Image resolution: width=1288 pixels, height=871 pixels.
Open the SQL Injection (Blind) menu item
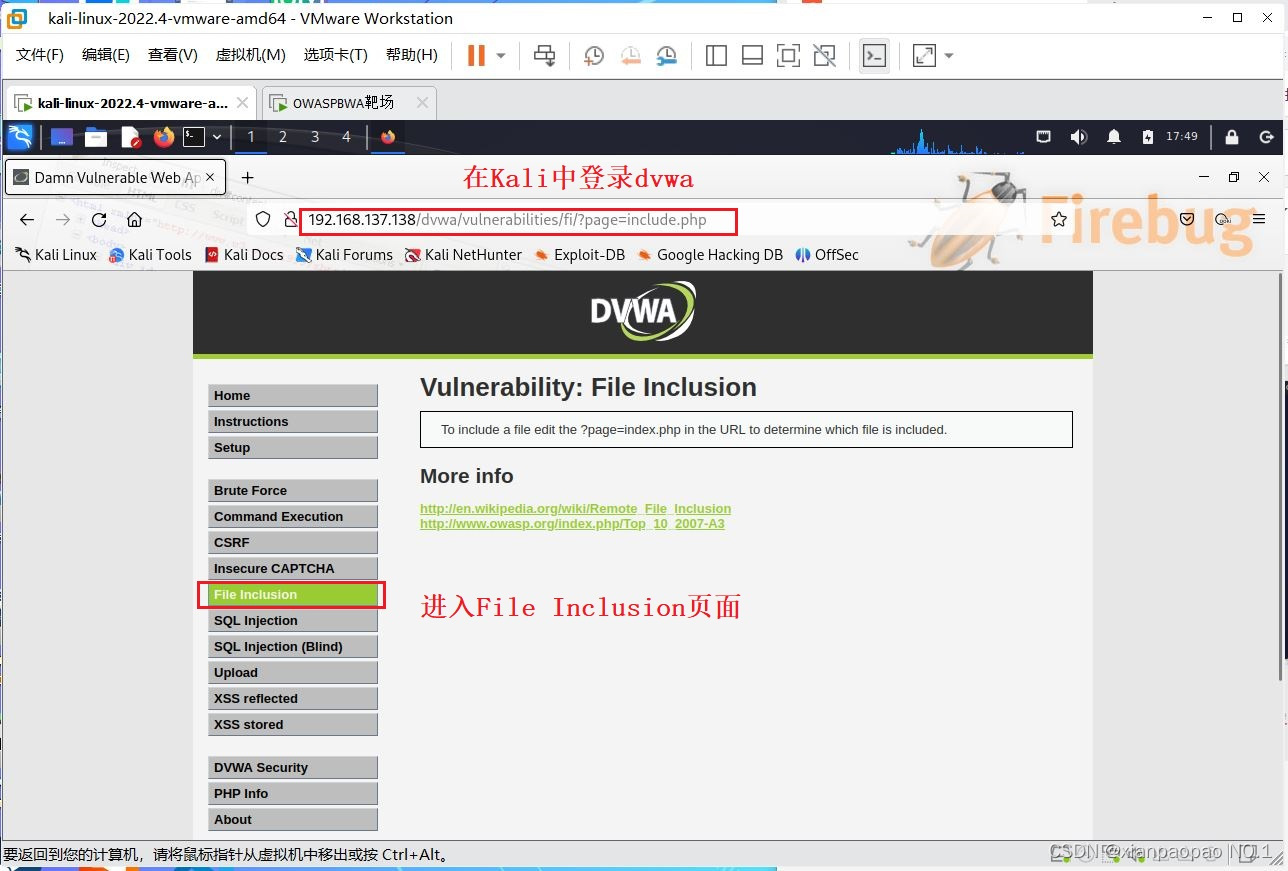click(x=293, y=647)
